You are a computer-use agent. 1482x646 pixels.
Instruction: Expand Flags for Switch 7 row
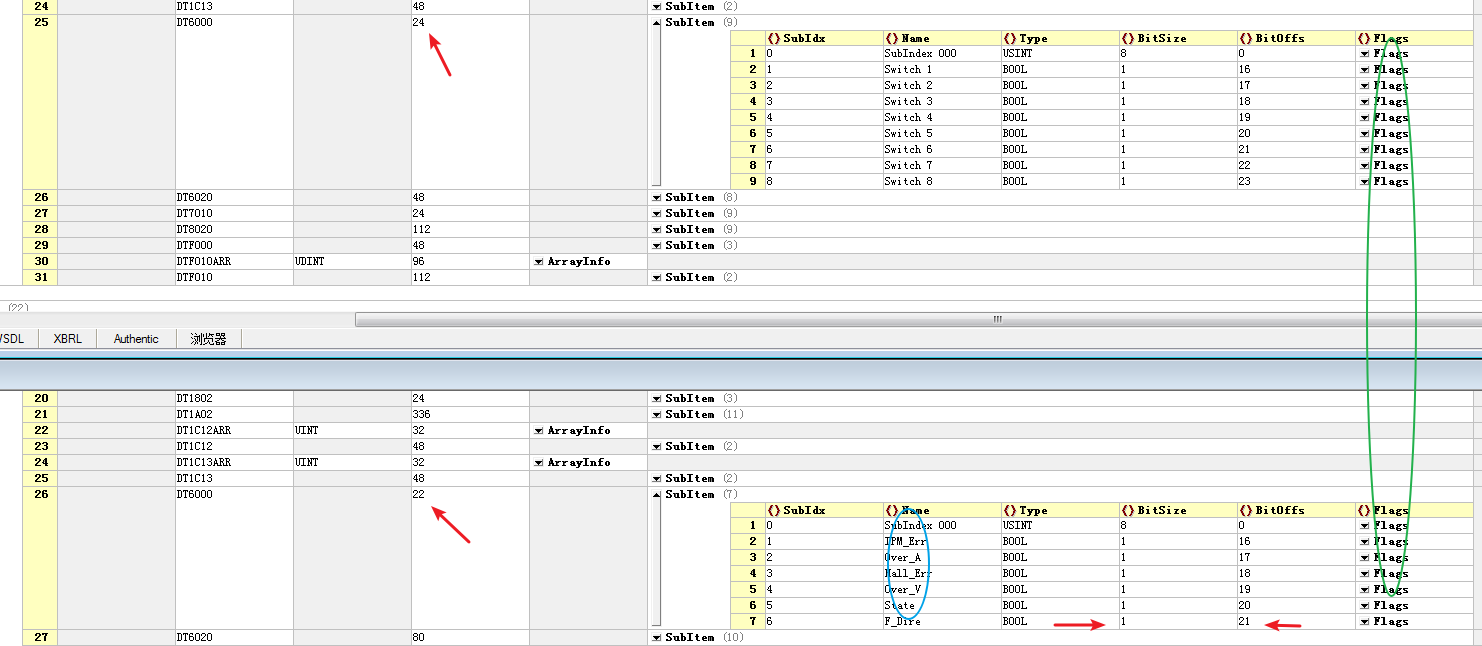[1364, 166]
